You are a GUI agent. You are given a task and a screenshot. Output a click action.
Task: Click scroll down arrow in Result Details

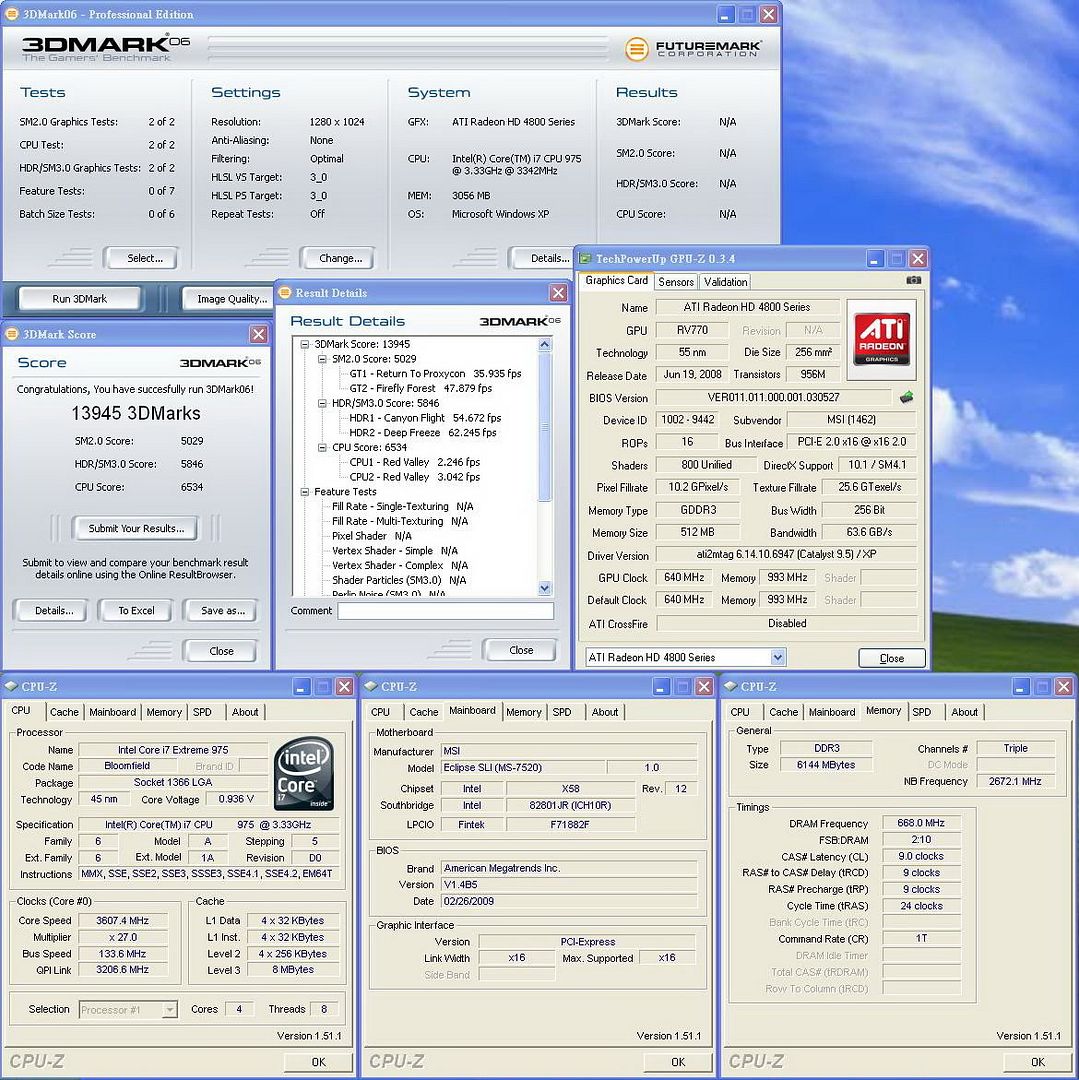click(x=545, y=588)
